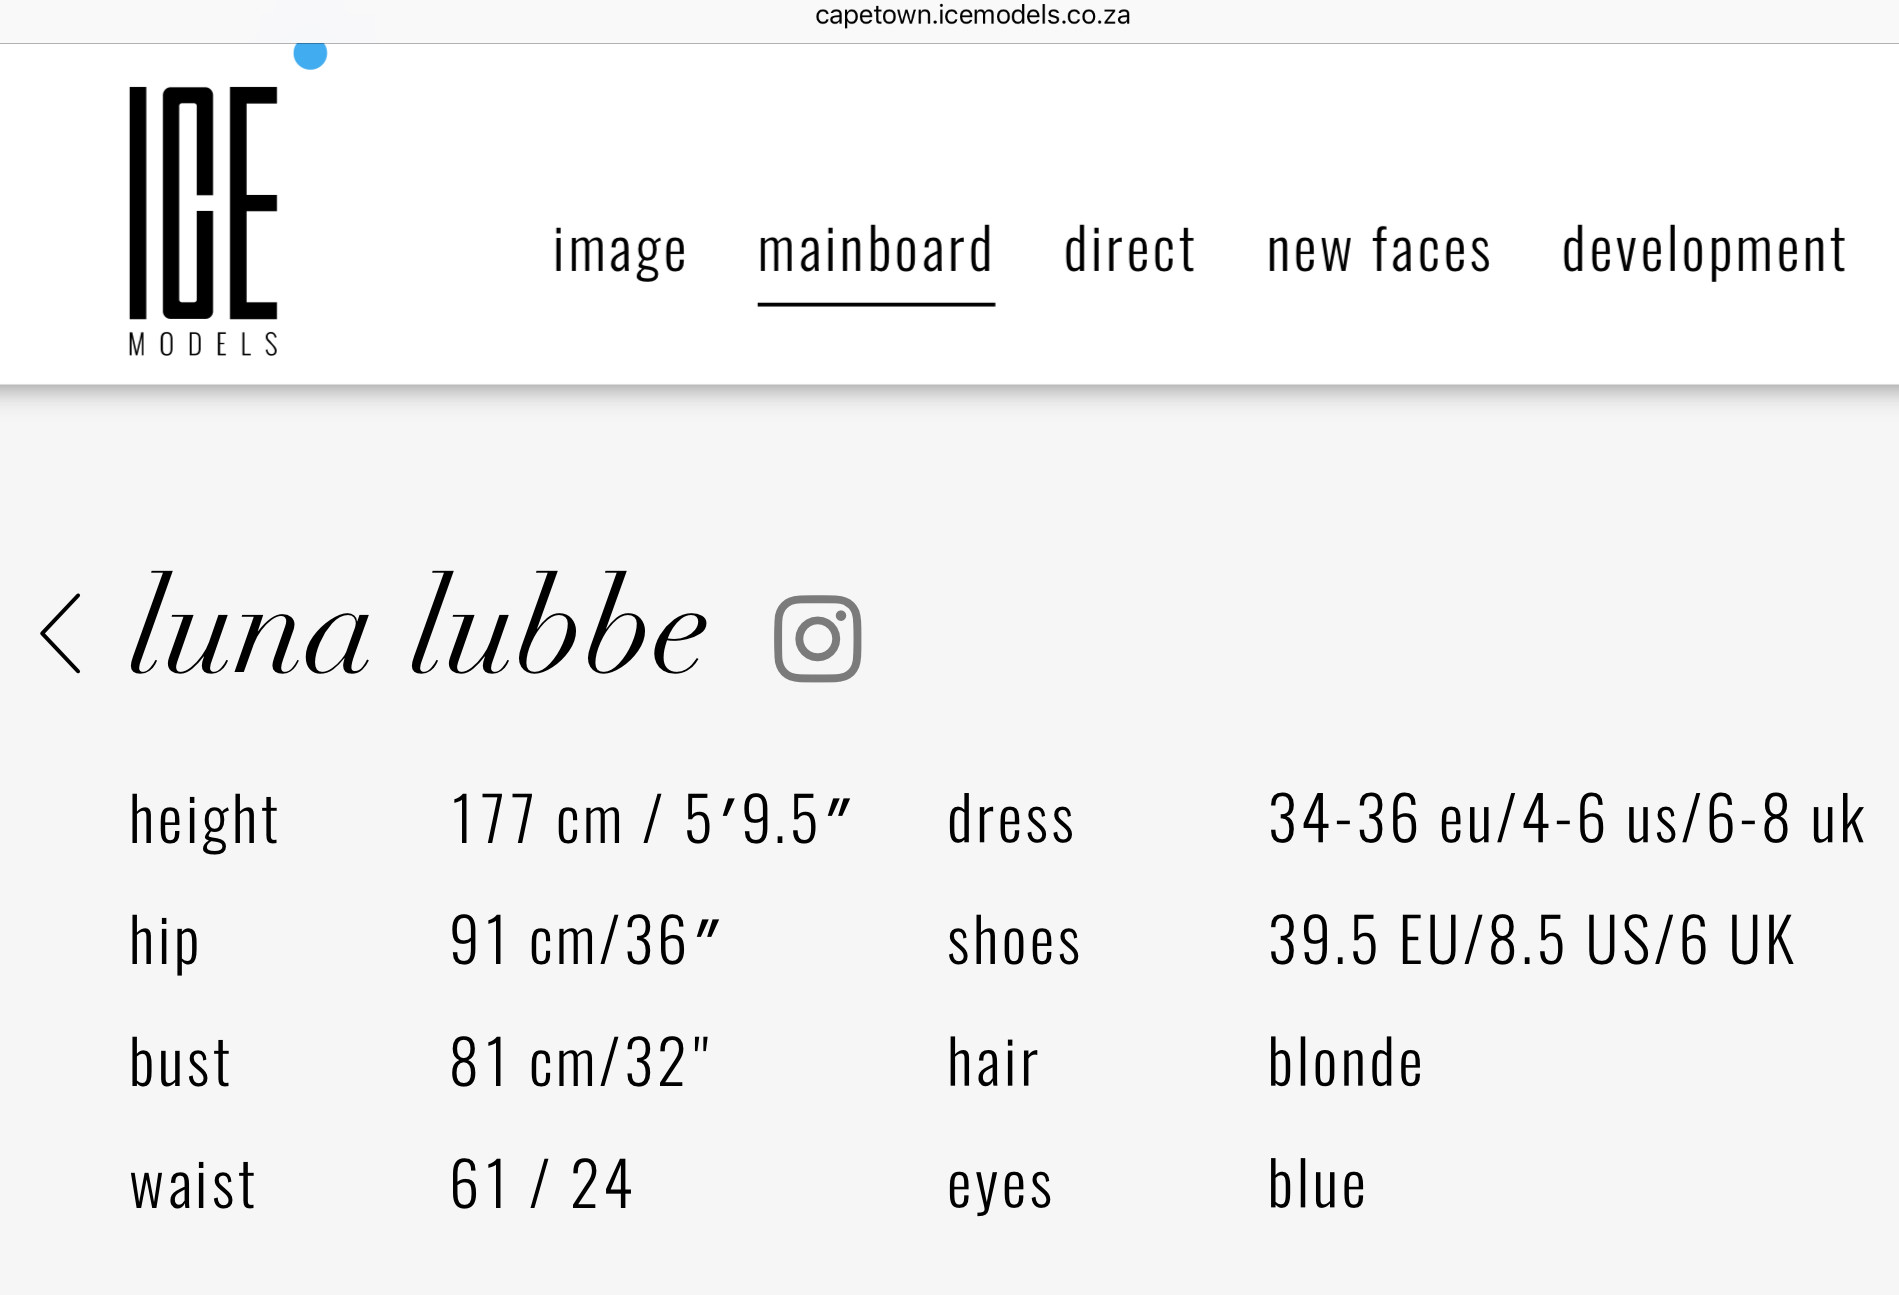Tap the blue dot above the logo
Viewport: 1899px width, 1295px height.
point(310,54)
